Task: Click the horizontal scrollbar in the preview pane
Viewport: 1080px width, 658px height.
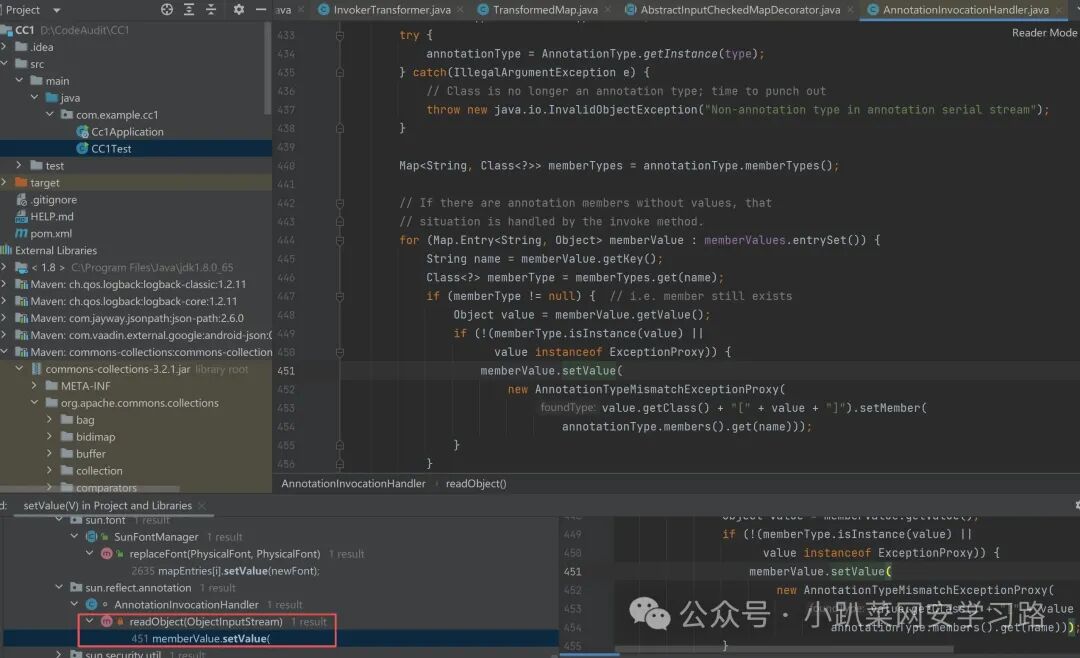Action: click(784, 649)
